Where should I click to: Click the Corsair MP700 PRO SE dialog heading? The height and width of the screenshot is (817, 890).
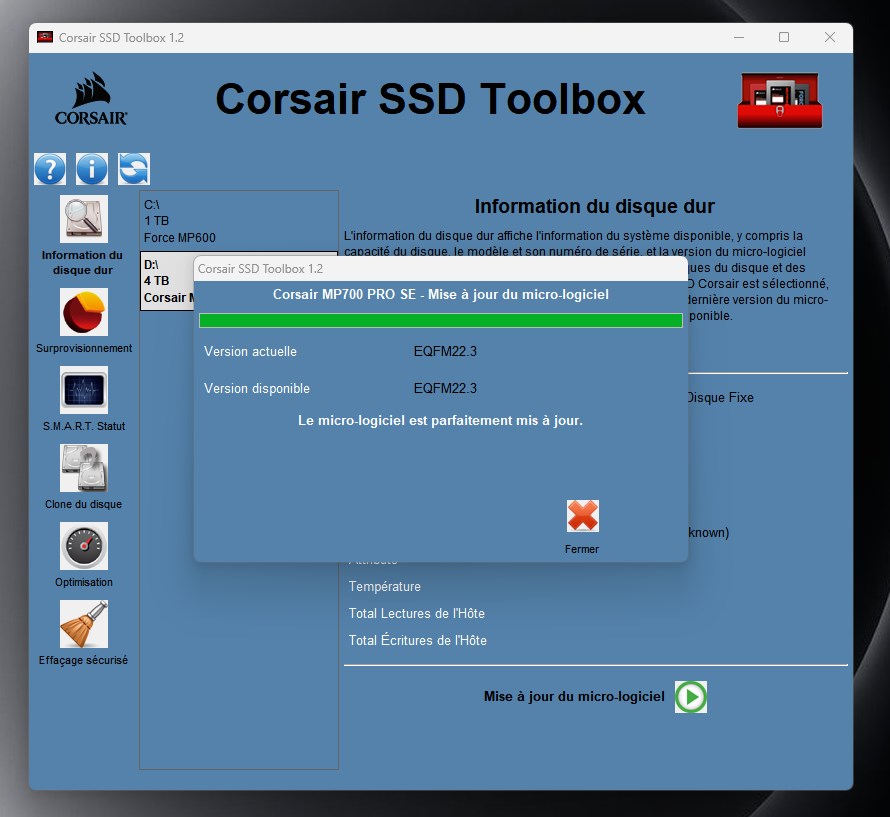pos(440,295)
